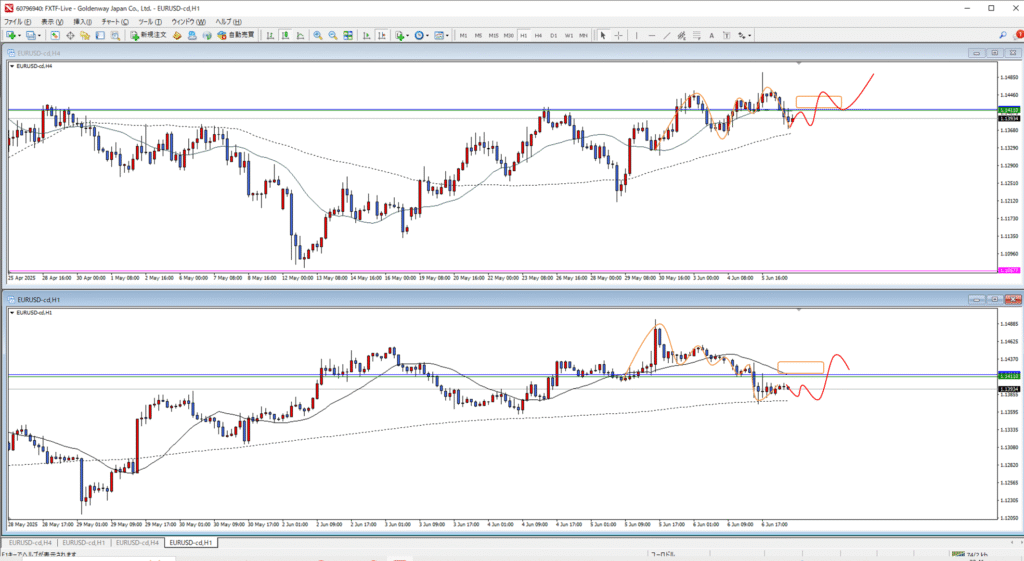Open the 表示 menu
The image size is (1024, 561).
click(x=52, y=22)
